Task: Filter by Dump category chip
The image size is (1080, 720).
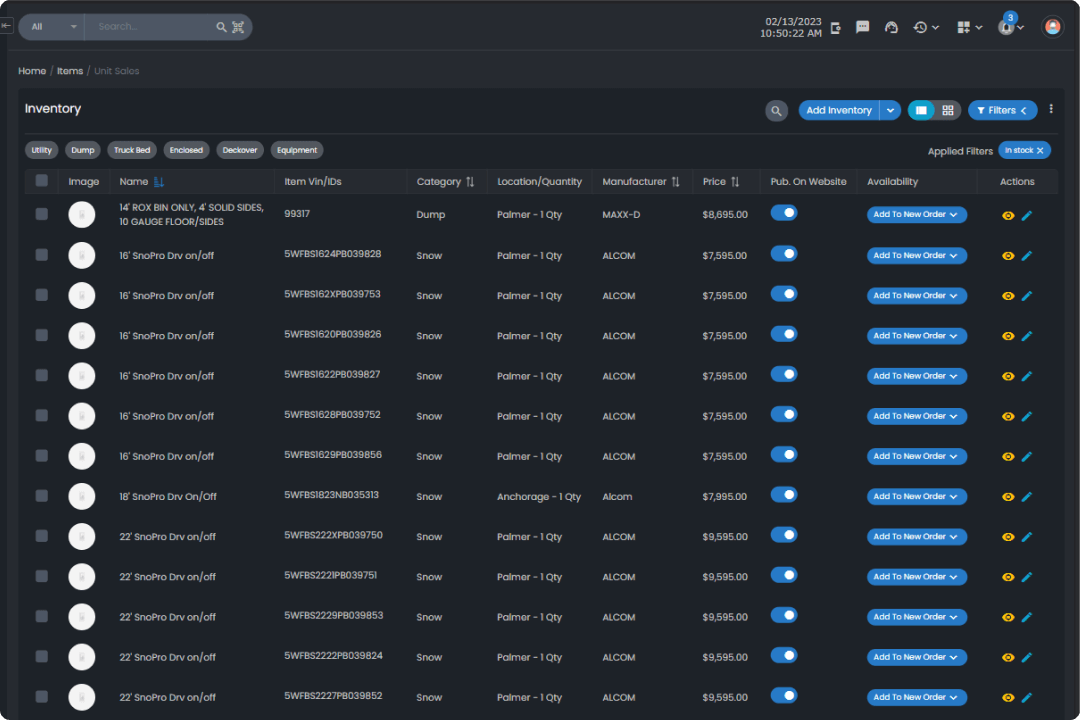Action: click(83, 150)
